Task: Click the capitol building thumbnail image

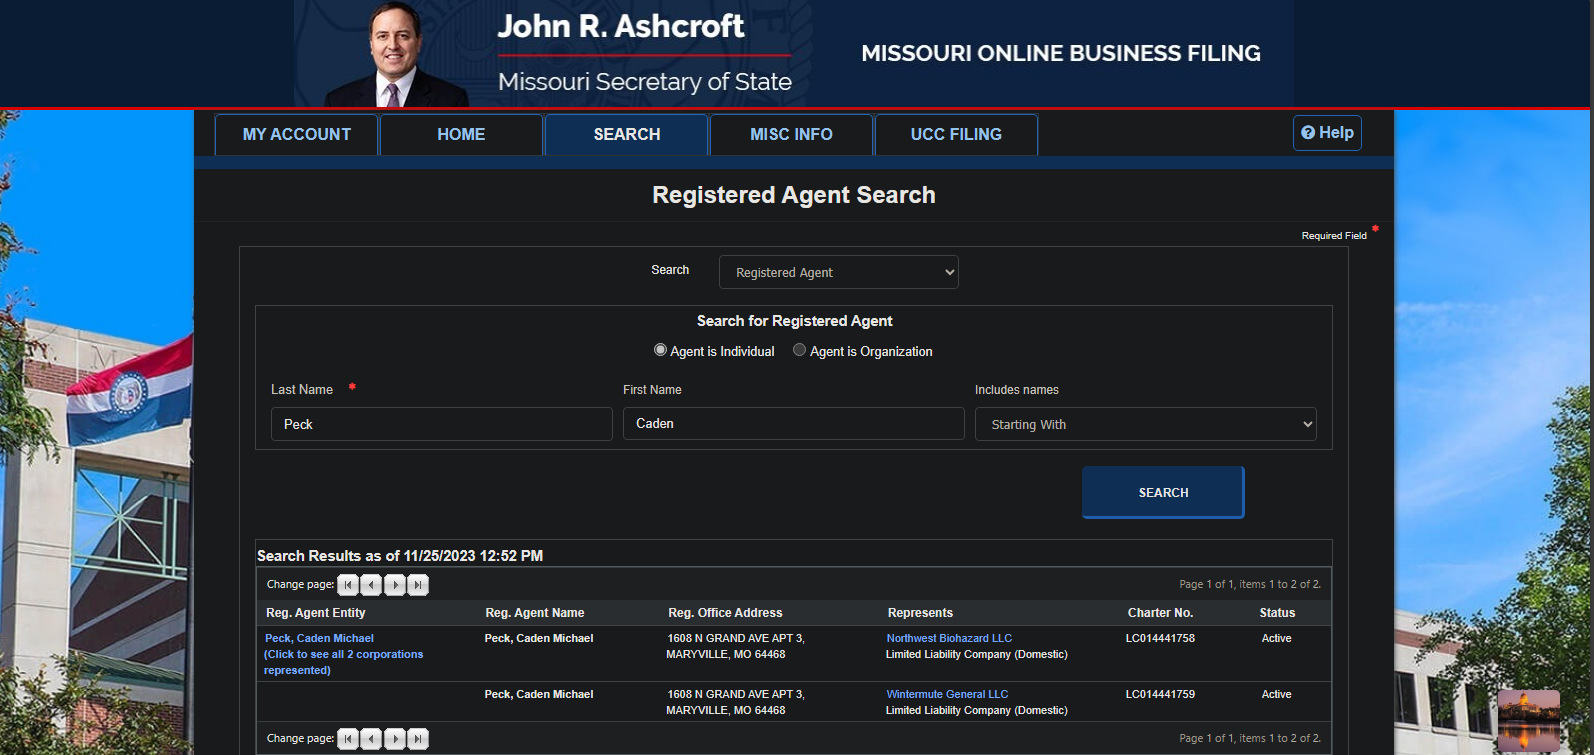Action: 1528,720
